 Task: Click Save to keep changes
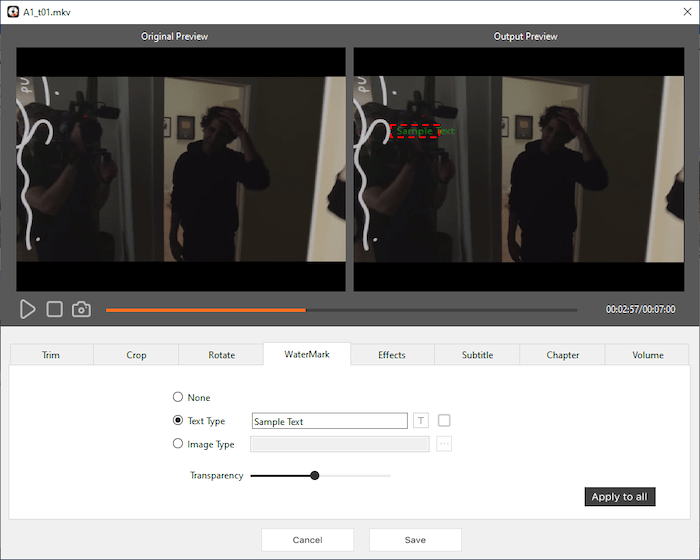point(415,540)
